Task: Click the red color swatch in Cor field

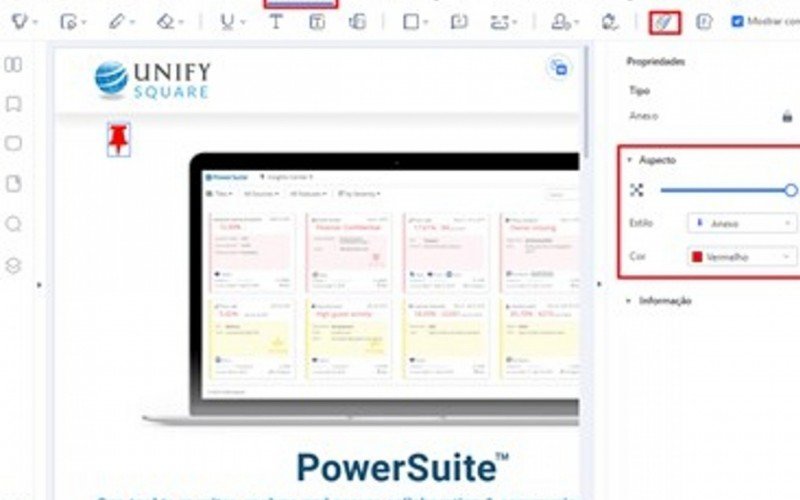Action: pos(697,257)
